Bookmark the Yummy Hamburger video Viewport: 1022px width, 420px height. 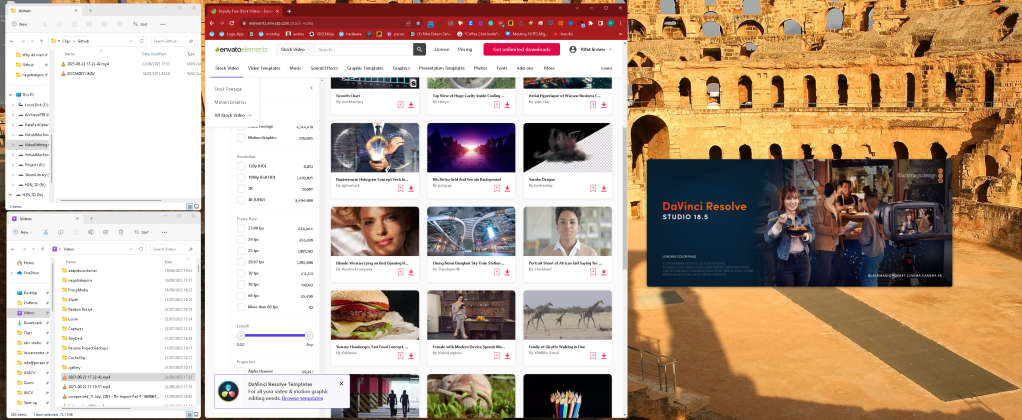click(400, 355)
